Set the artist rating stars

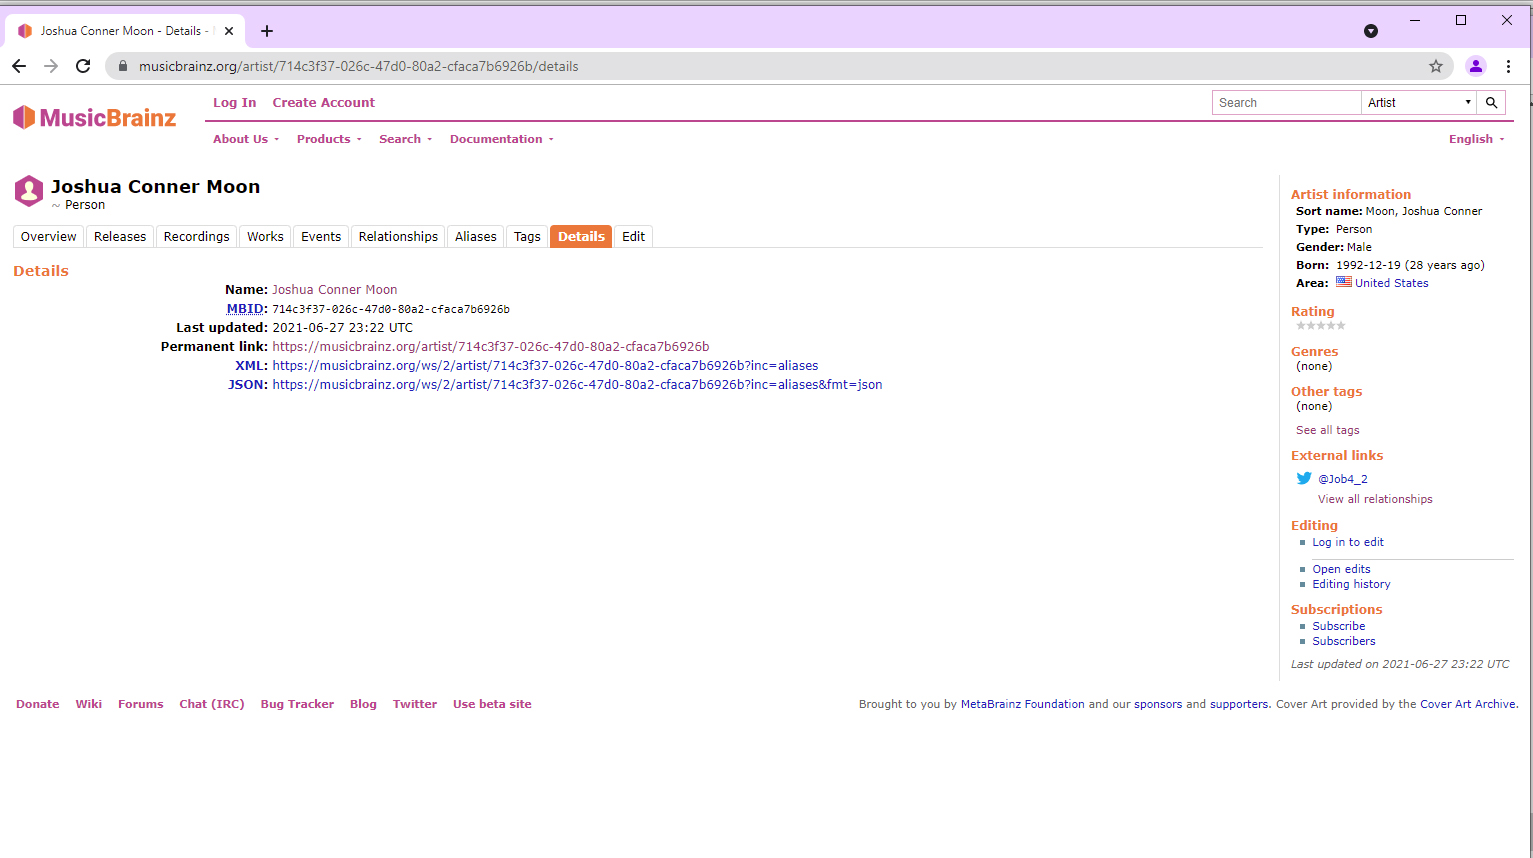[1320, 326]
